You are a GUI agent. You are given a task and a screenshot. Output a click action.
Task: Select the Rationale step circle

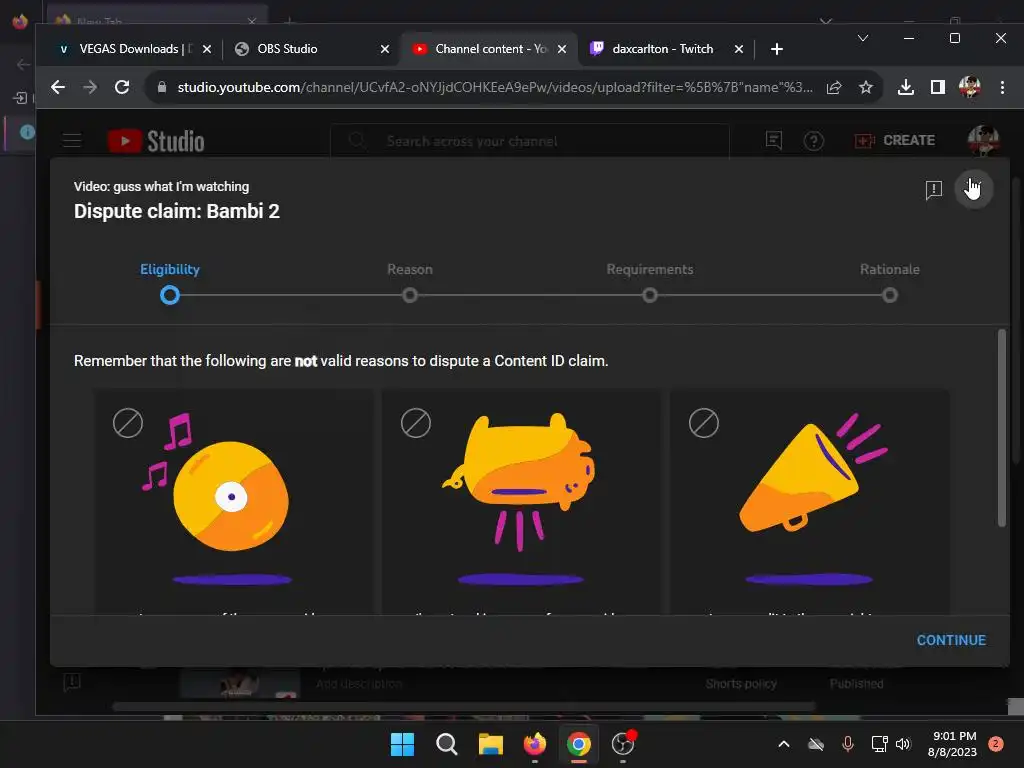coord(889,296)
